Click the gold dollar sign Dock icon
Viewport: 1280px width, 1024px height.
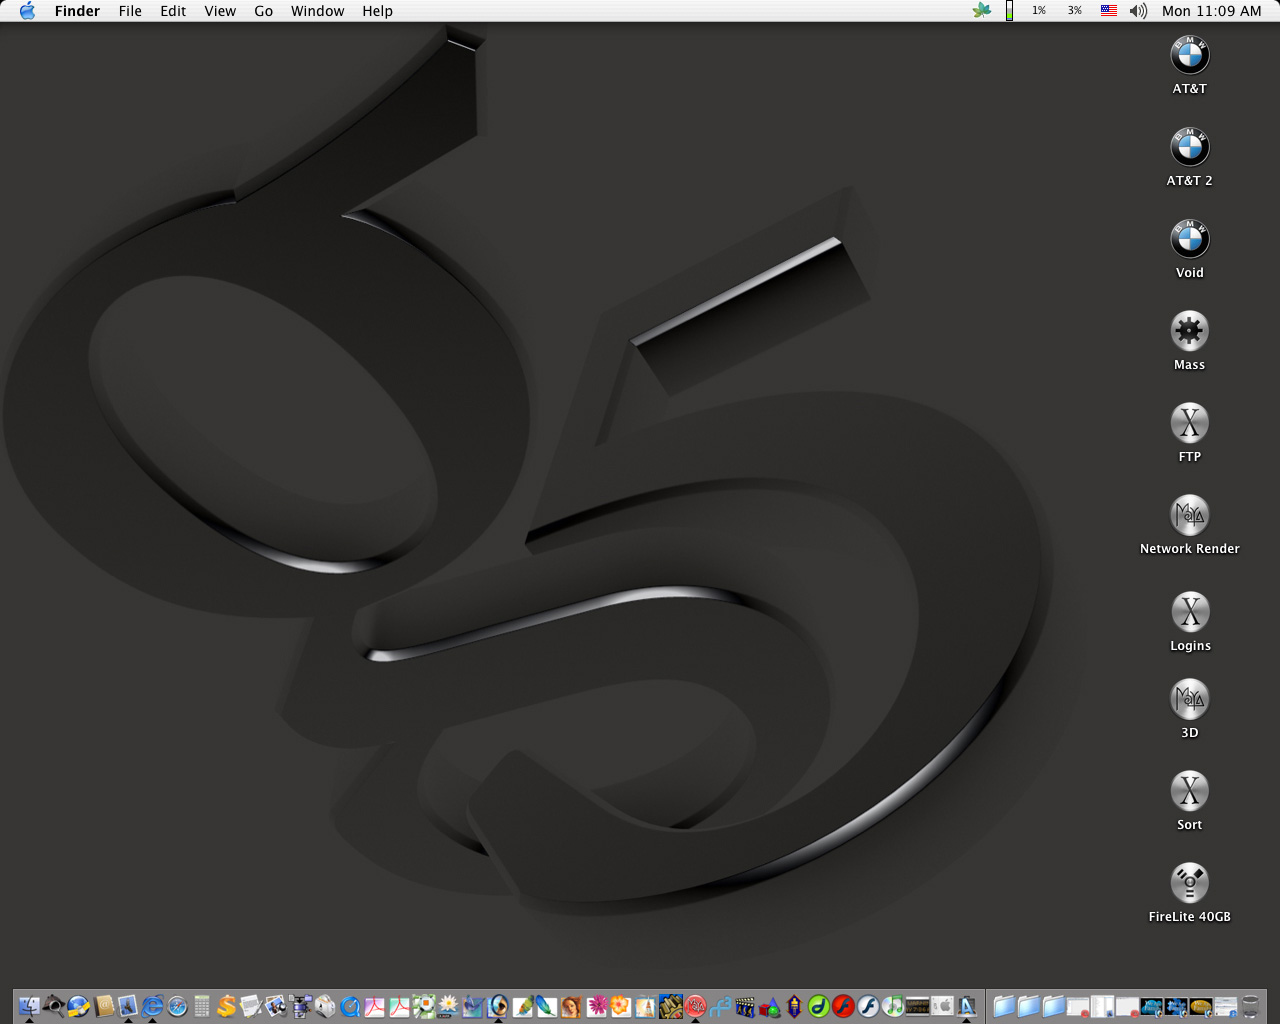226,1005
